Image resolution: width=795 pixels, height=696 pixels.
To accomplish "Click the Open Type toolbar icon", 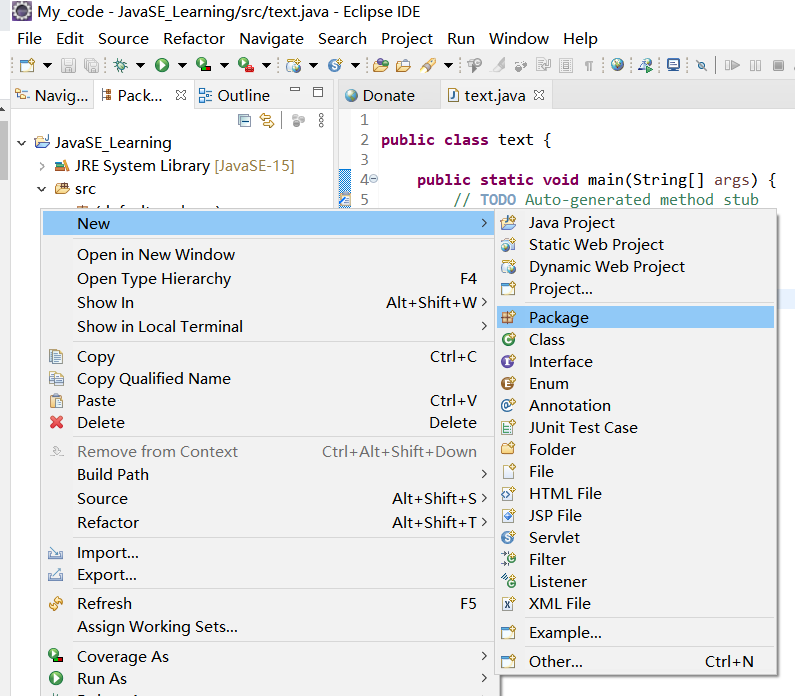I will pos(381,65).
